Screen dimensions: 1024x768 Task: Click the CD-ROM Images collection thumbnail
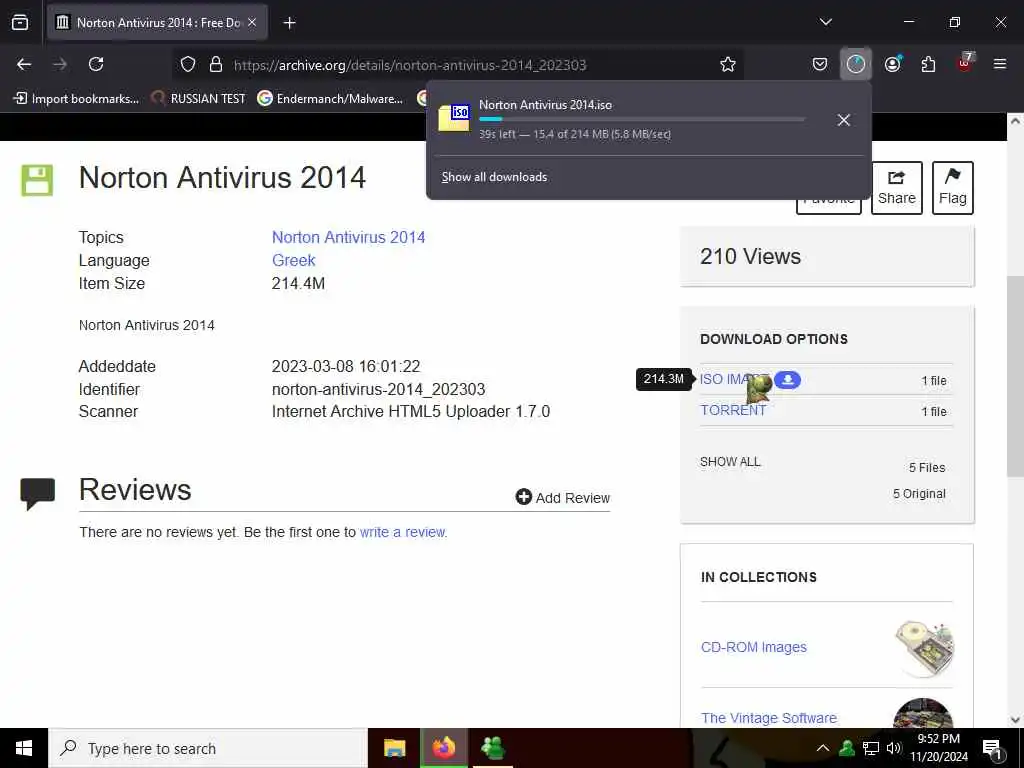(x=924, y=648)
